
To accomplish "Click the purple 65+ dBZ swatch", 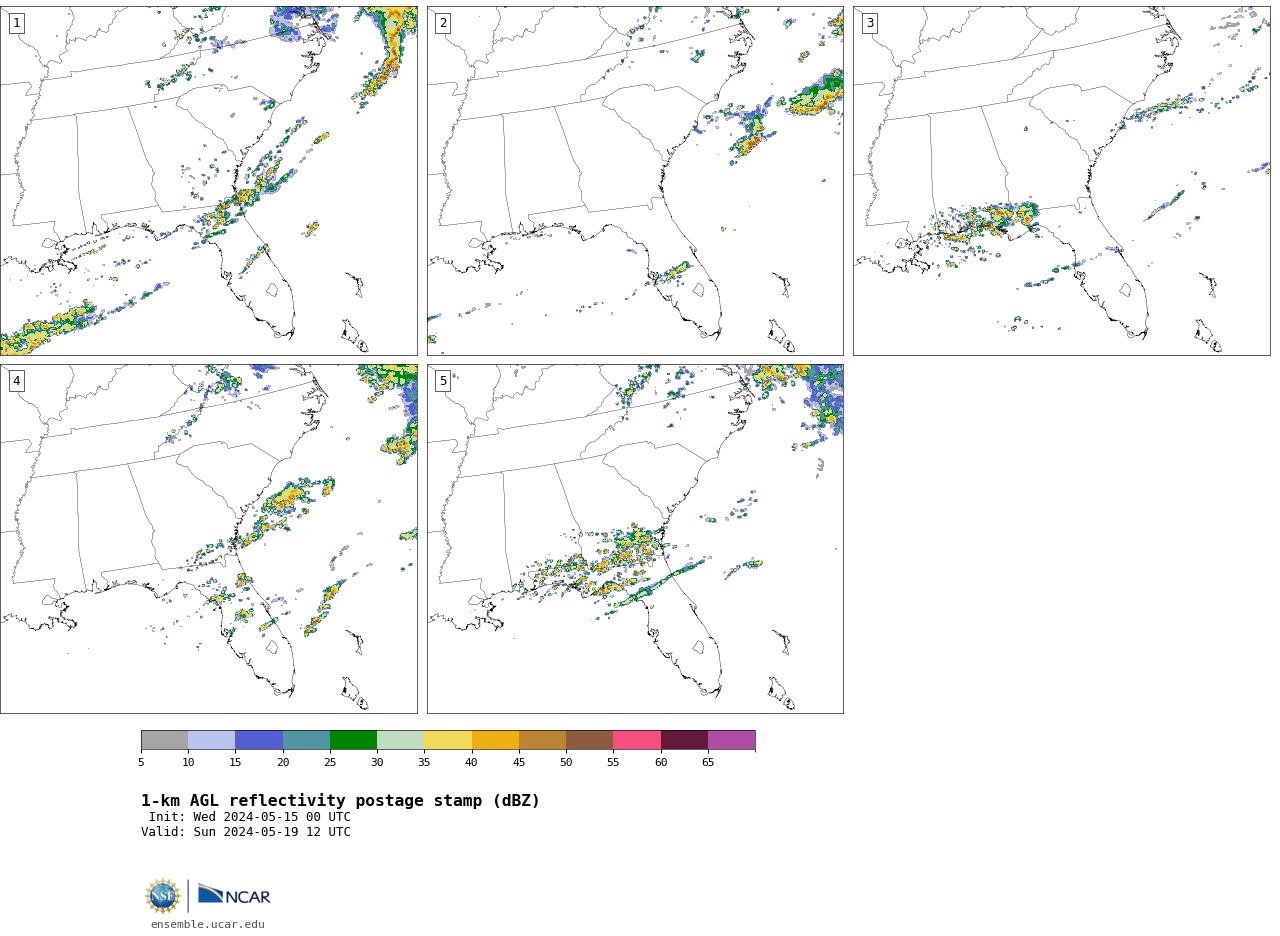I will (x=731, y=740).
